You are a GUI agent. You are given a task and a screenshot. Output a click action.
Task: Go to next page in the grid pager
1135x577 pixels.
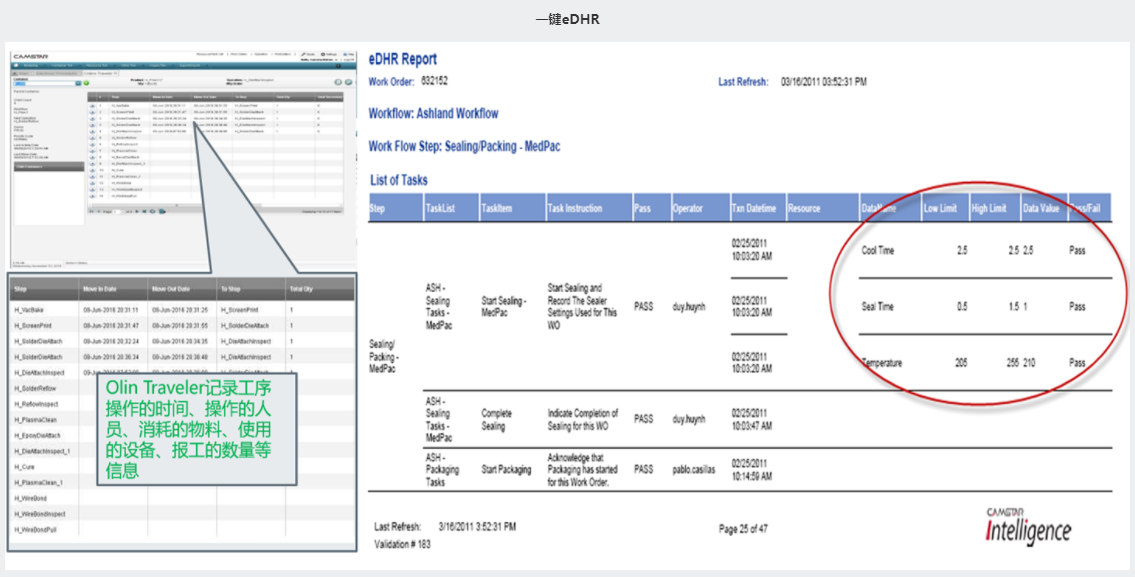click(137, 211)
